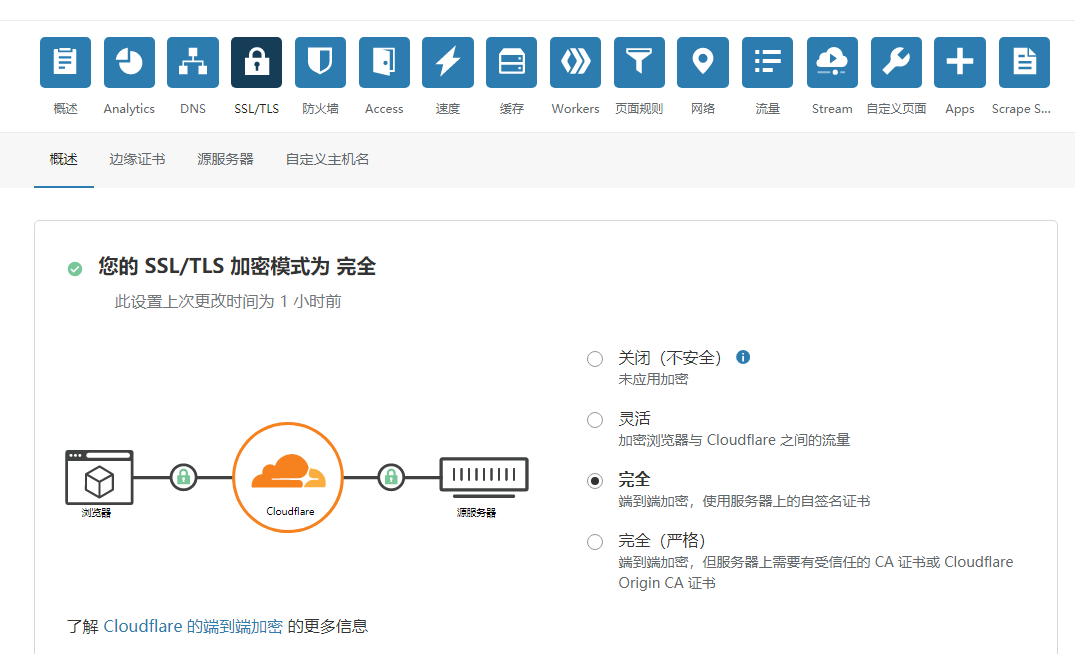Switch to the 边缘证书 tab

click(x=137, y=159)
